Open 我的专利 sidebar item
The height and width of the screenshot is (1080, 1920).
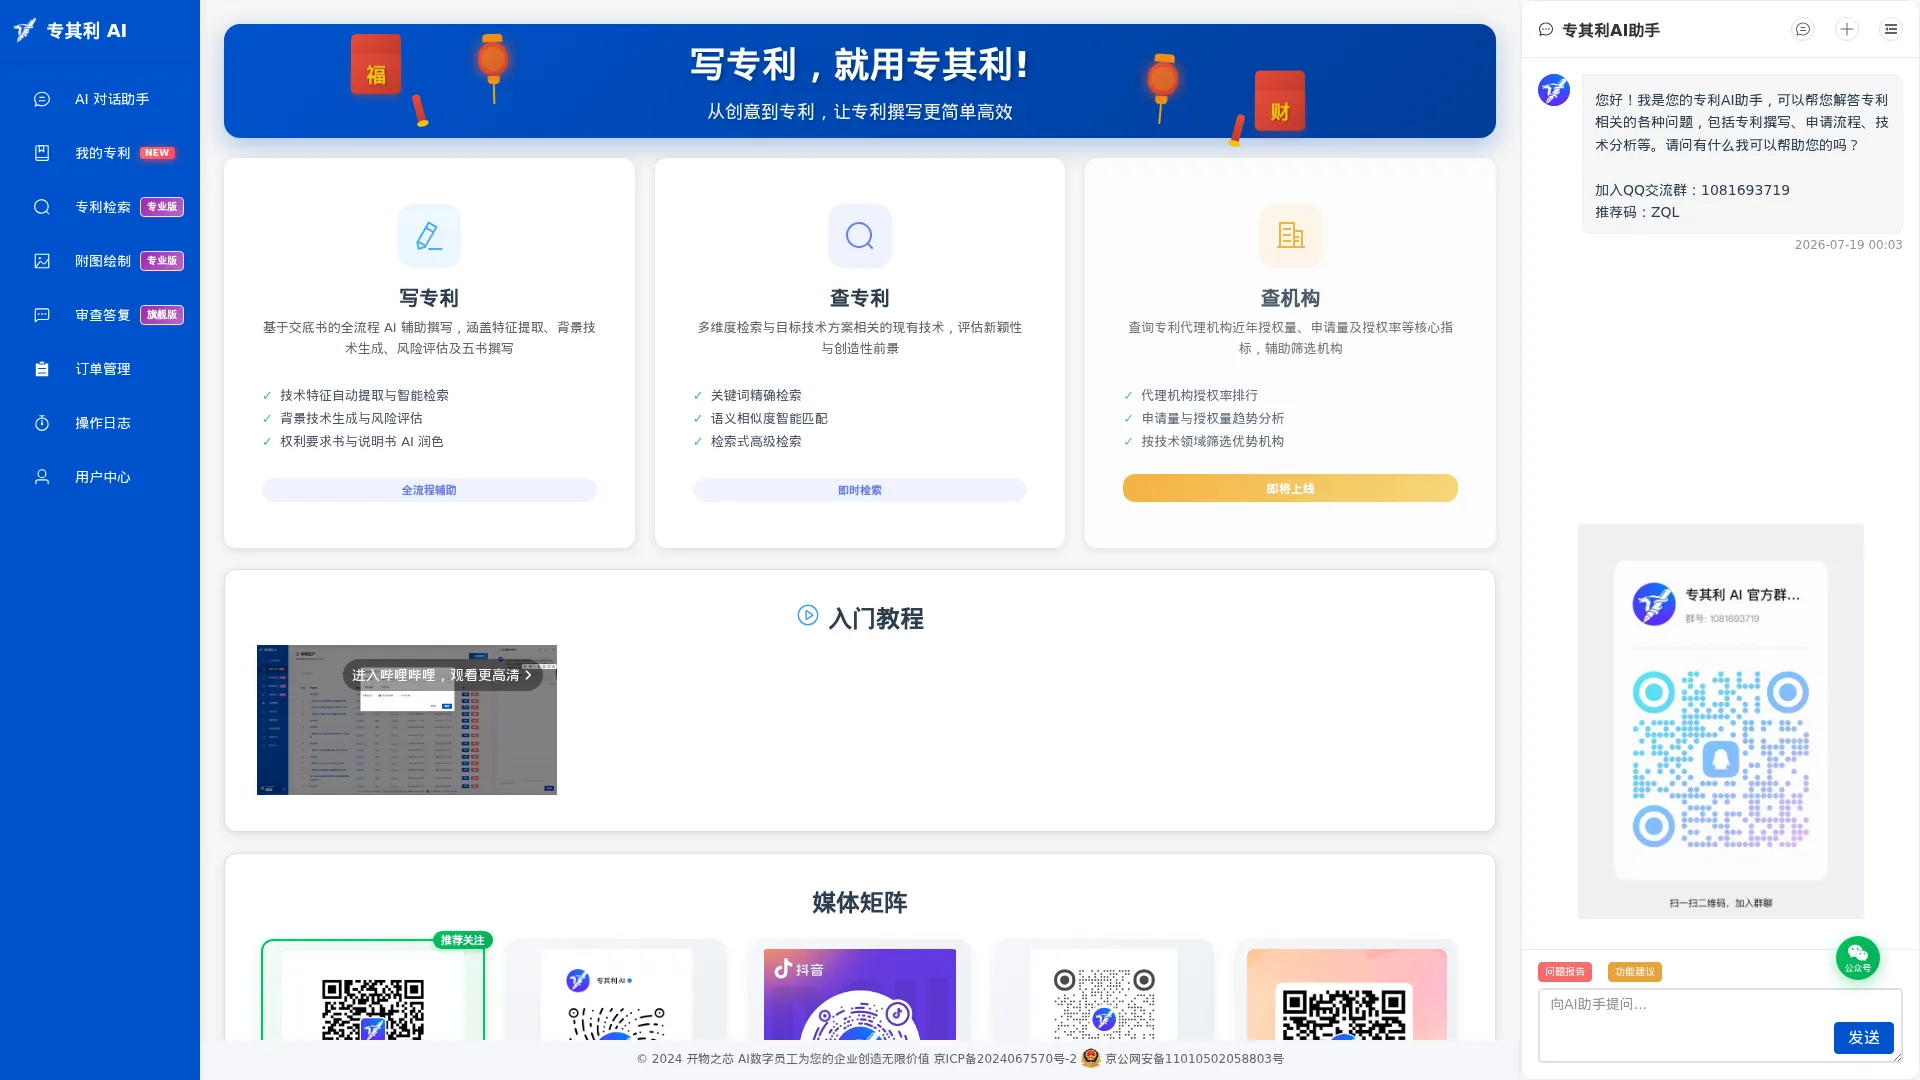coord(100,153)
